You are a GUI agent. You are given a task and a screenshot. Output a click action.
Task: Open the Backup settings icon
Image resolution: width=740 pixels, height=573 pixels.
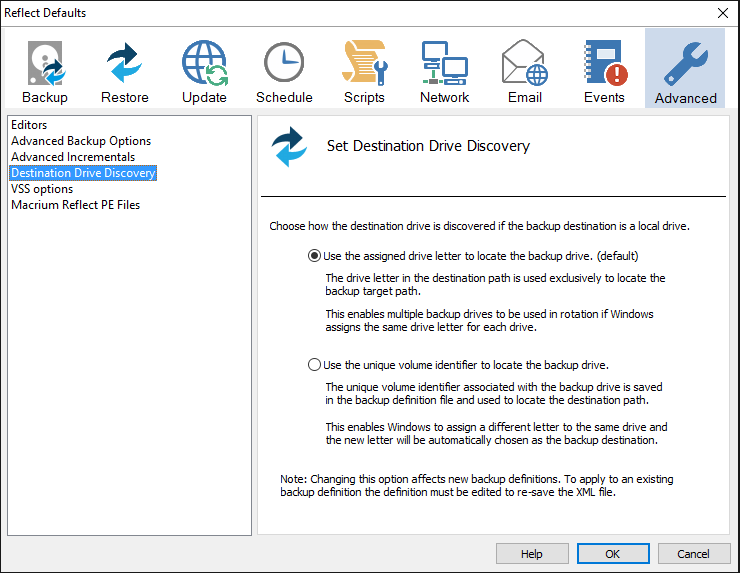[44, 64]
